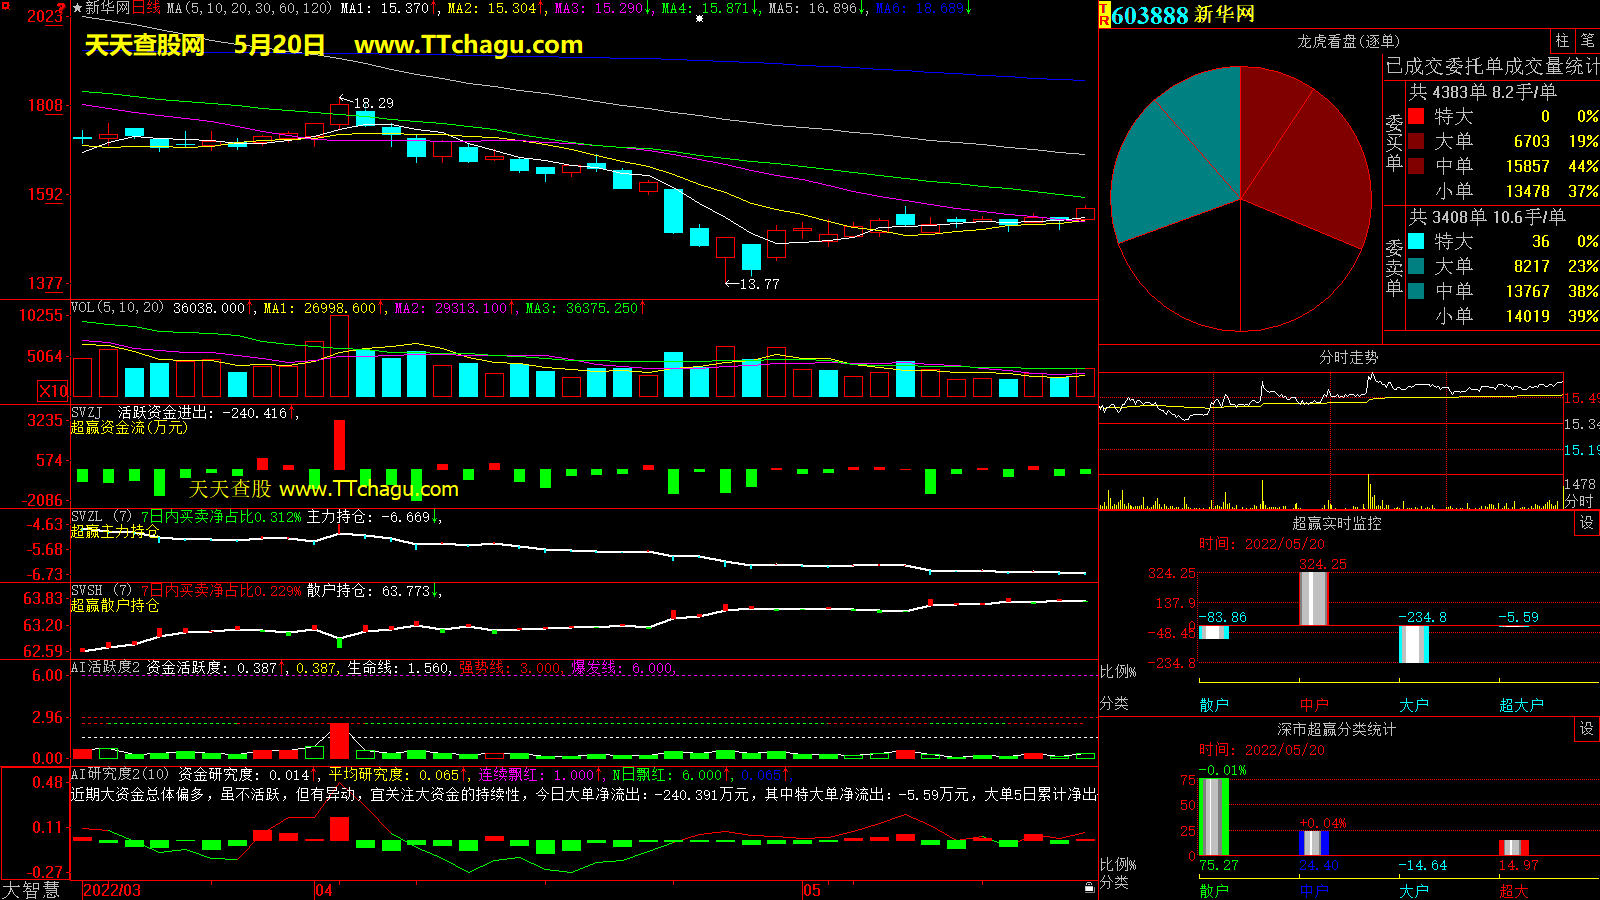
Task: Click the X10 volume scale box
Action: pyautogui.click(x=53, y=391)
